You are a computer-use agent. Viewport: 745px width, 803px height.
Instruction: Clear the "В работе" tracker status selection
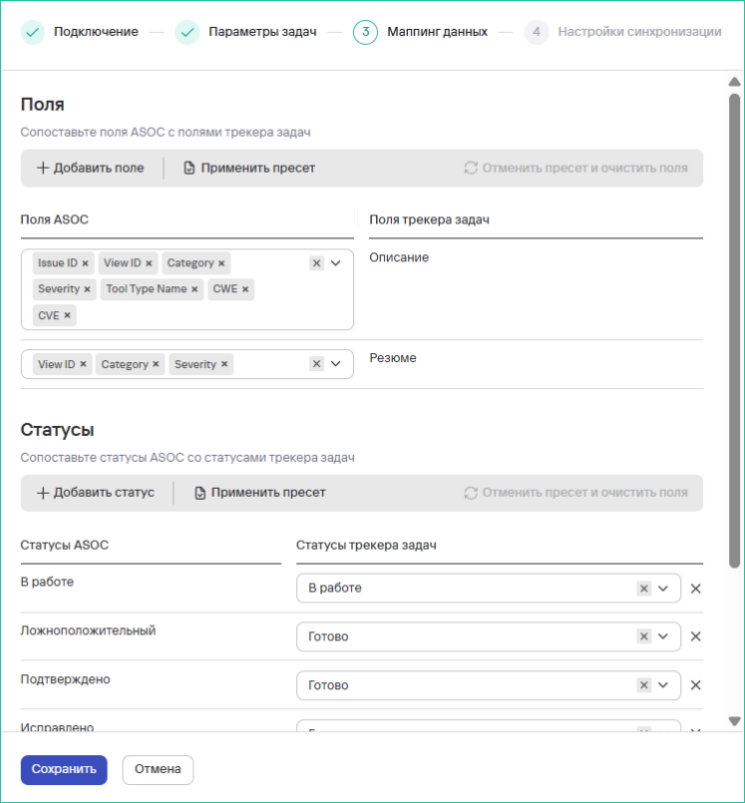[x=643, y=588]
